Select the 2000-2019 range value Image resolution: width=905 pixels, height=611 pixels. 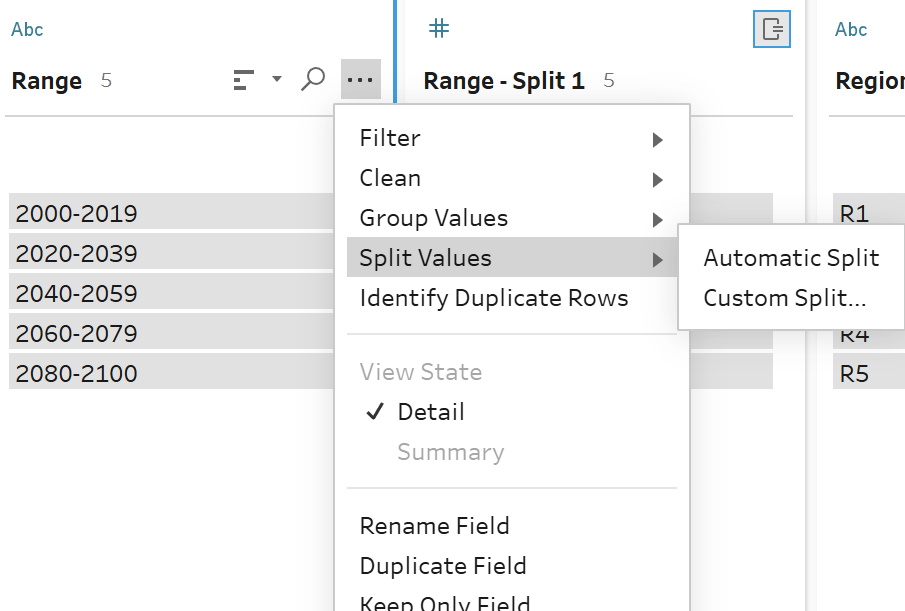(77, 213)
